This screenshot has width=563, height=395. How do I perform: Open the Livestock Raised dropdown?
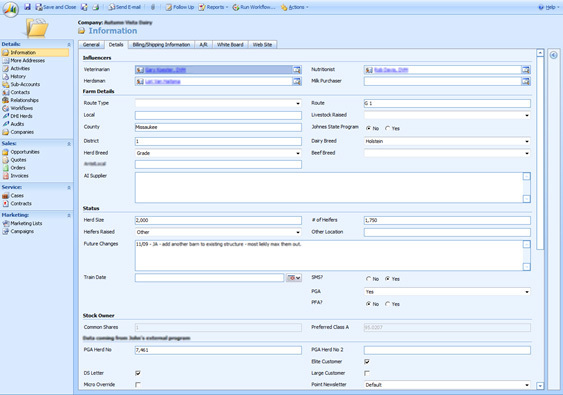(x=447, y=115)
